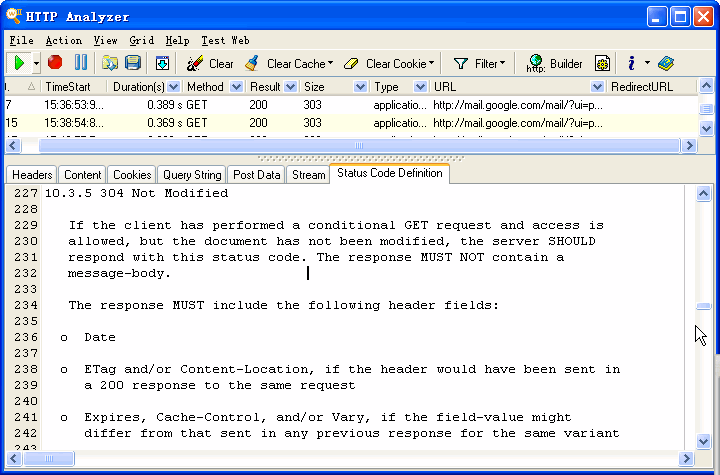Image resolution: width=720 pixels, height=475 pixels.
Task: Open the Grid menu
Action: point(141,41)
